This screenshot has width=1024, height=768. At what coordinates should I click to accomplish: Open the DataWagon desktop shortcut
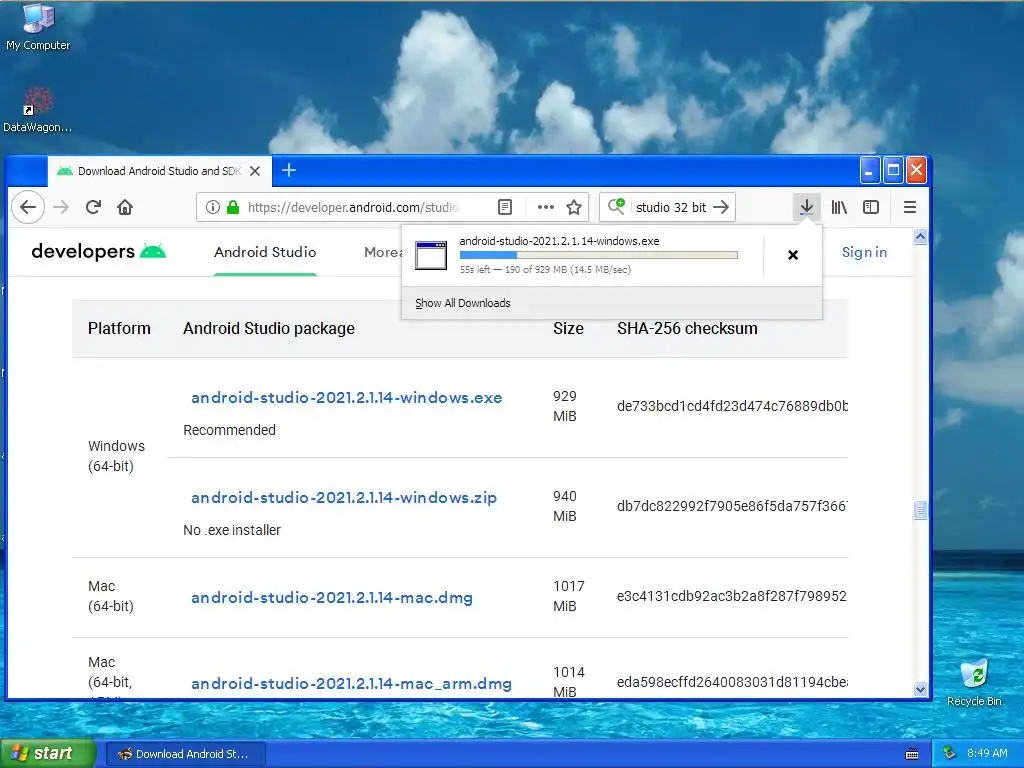[38, 110]
